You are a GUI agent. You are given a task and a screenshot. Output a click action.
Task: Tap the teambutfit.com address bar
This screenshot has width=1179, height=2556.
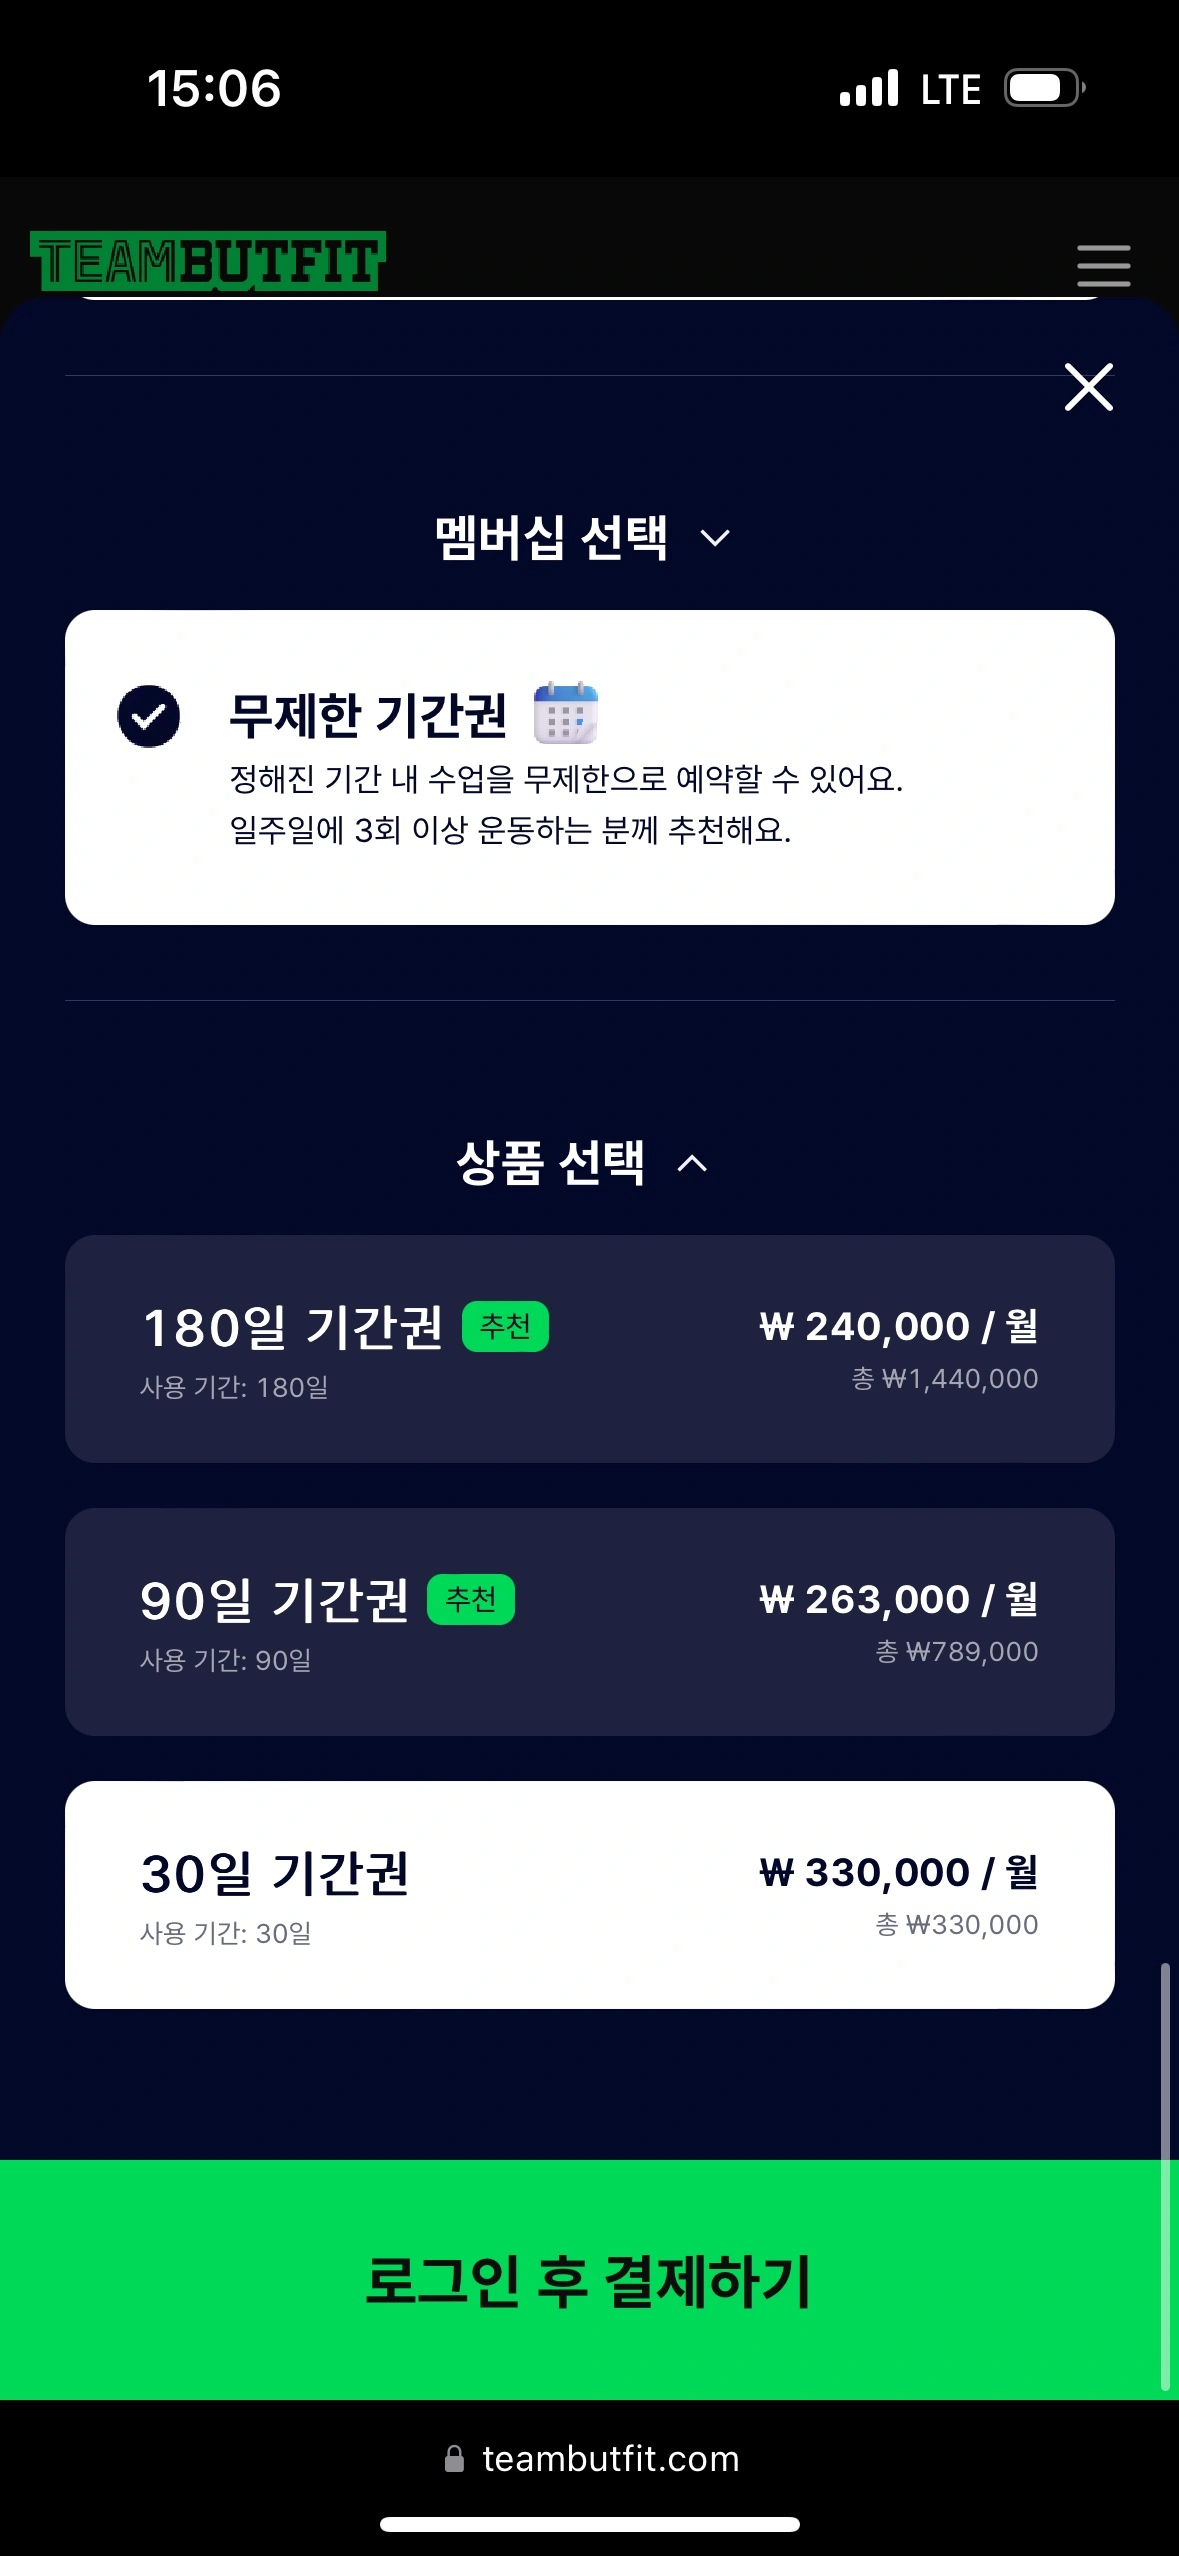click(x=610, y=2458)
